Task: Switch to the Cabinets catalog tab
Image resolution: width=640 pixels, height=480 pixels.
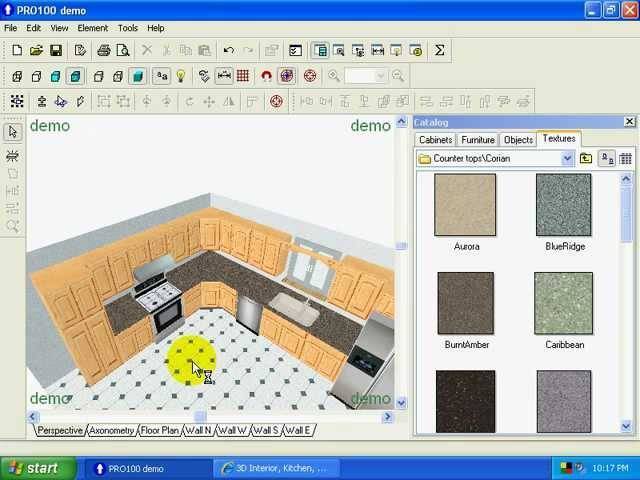Action: (x=436, y=140)
